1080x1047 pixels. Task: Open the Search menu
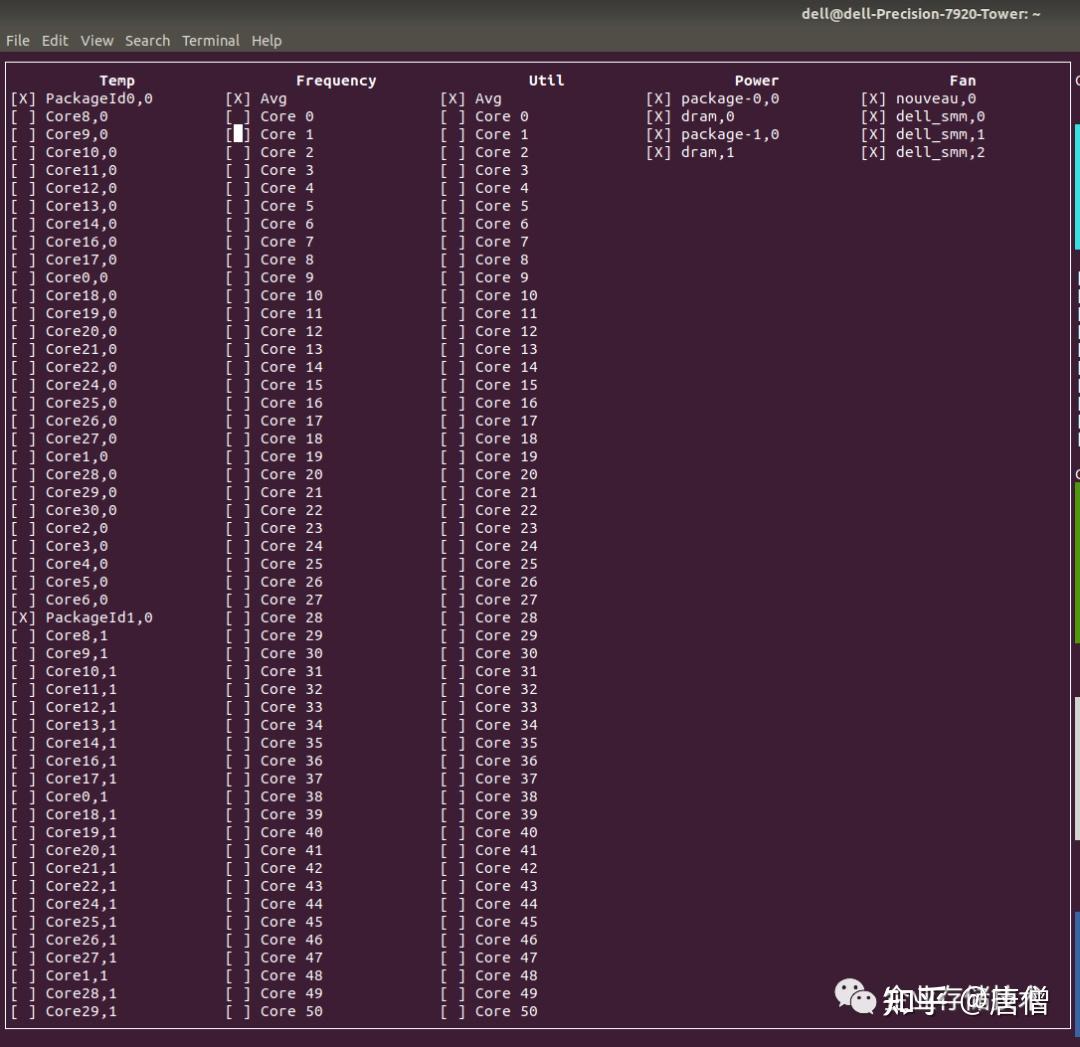147,40
